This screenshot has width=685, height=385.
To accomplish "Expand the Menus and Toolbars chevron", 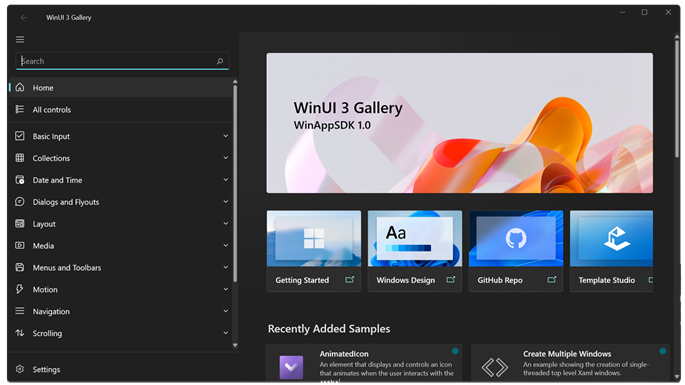I will [x=226, y=267].
